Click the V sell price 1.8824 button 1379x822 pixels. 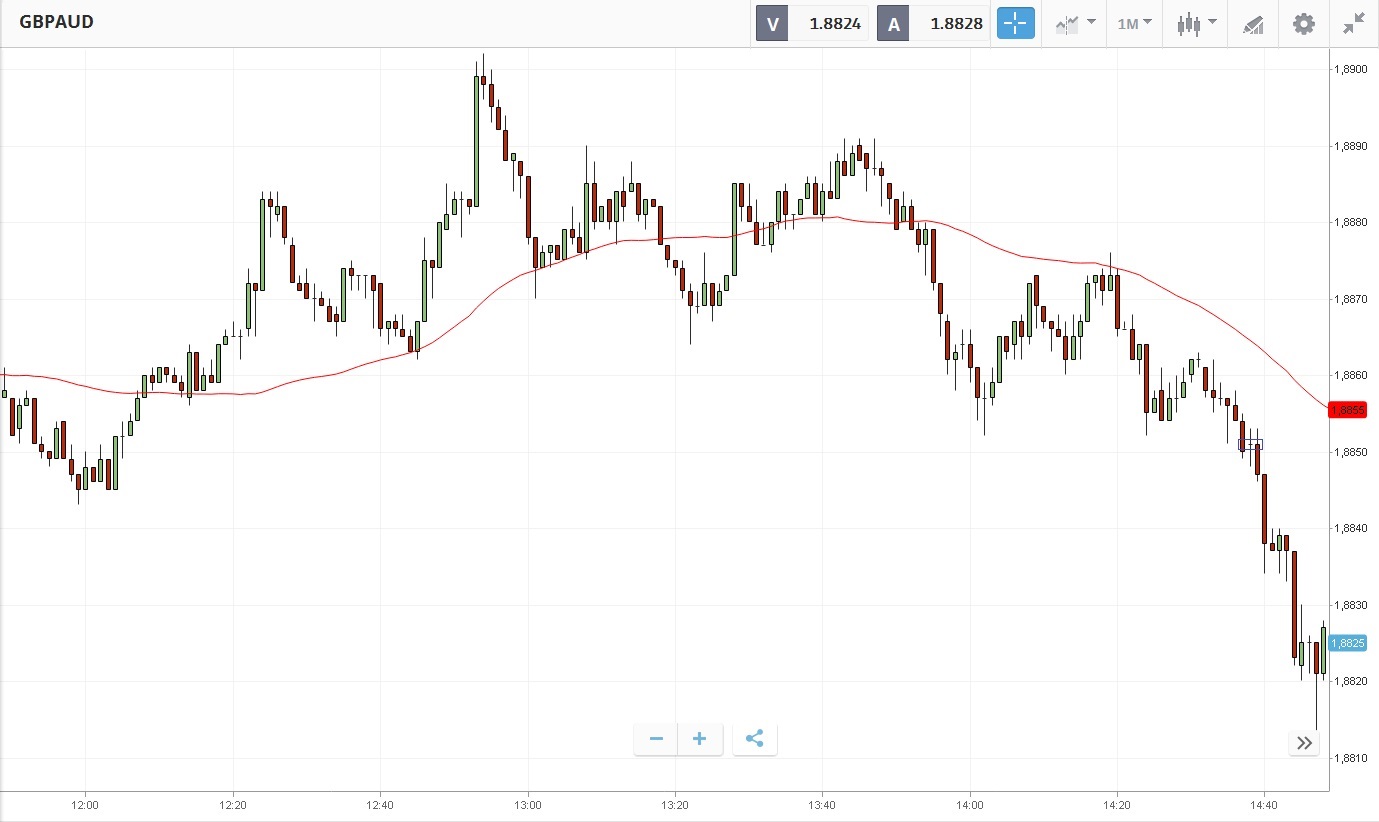pos(812,24)
